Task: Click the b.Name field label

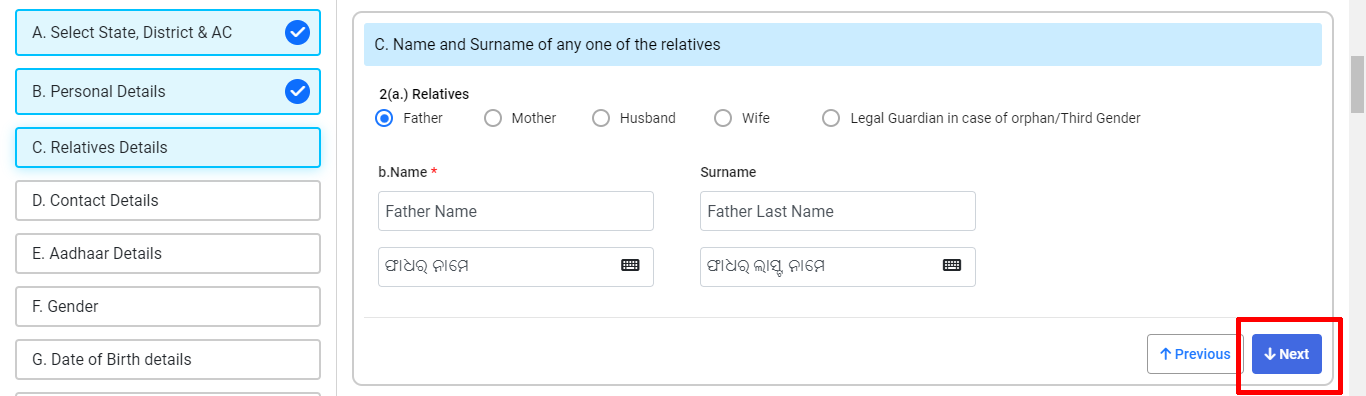Action: coord(408,172)
